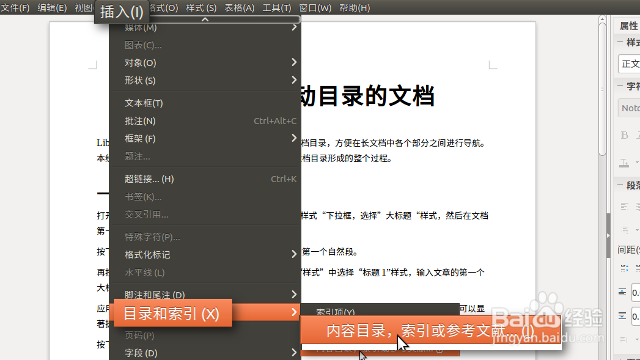Click 图表(C)... menu entry
The width and height of the screenshot is (640, 360).
coord(205,45)
